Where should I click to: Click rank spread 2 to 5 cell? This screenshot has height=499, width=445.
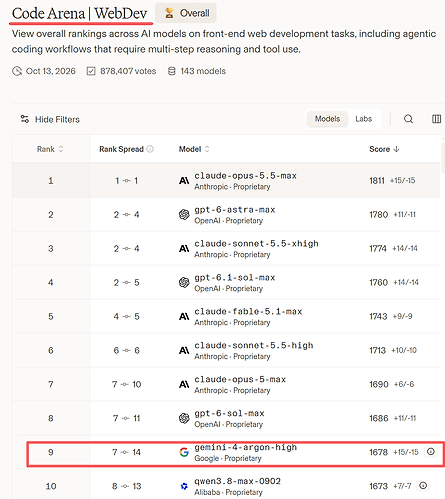(126, 283)
